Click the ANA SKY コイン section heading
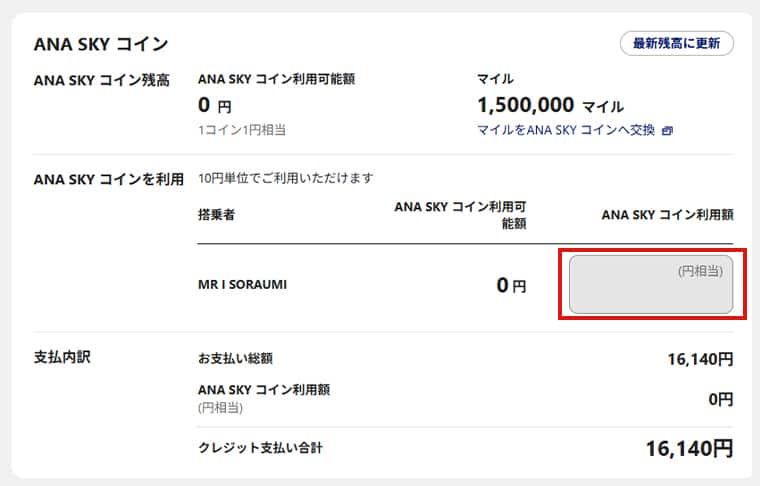This screenshot has width=760, height=486. point(101,44)
